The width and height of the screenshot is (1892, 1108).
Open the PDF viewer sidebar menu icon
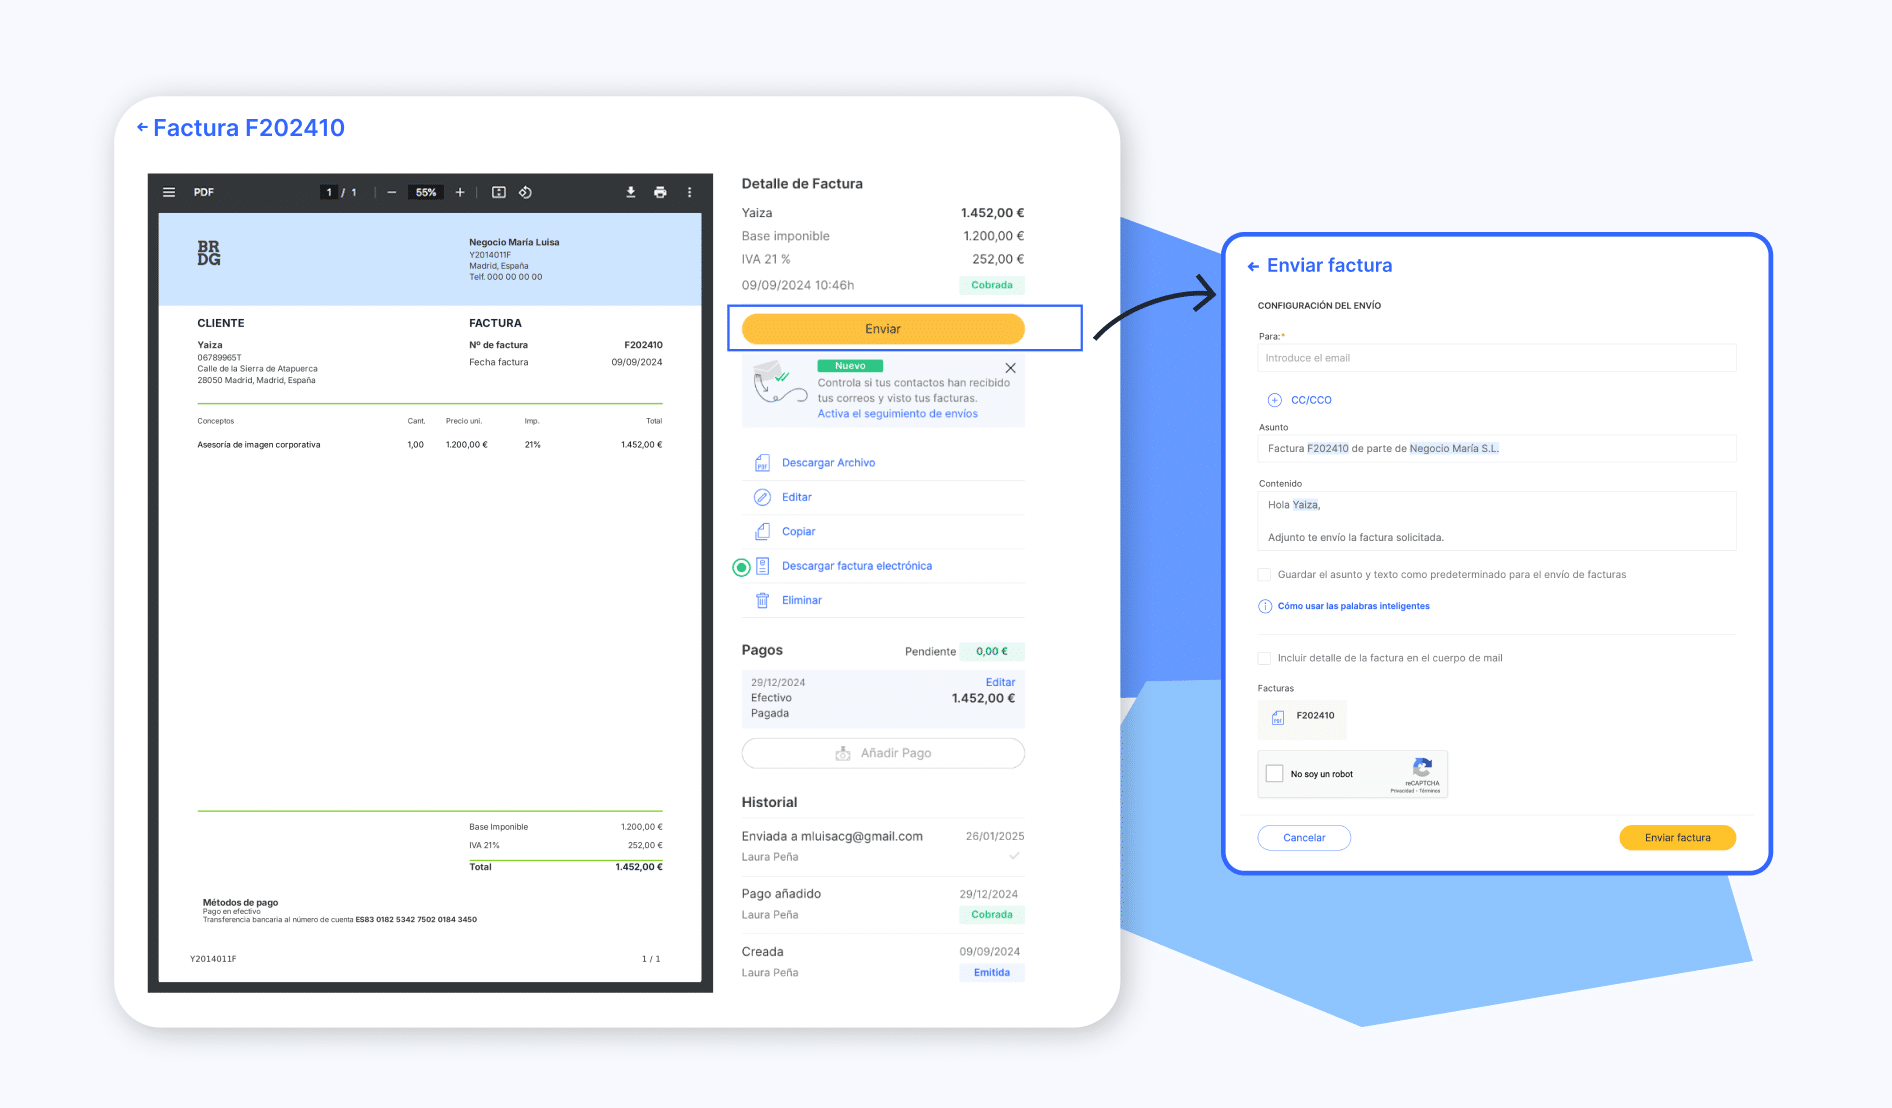(169, 192)
